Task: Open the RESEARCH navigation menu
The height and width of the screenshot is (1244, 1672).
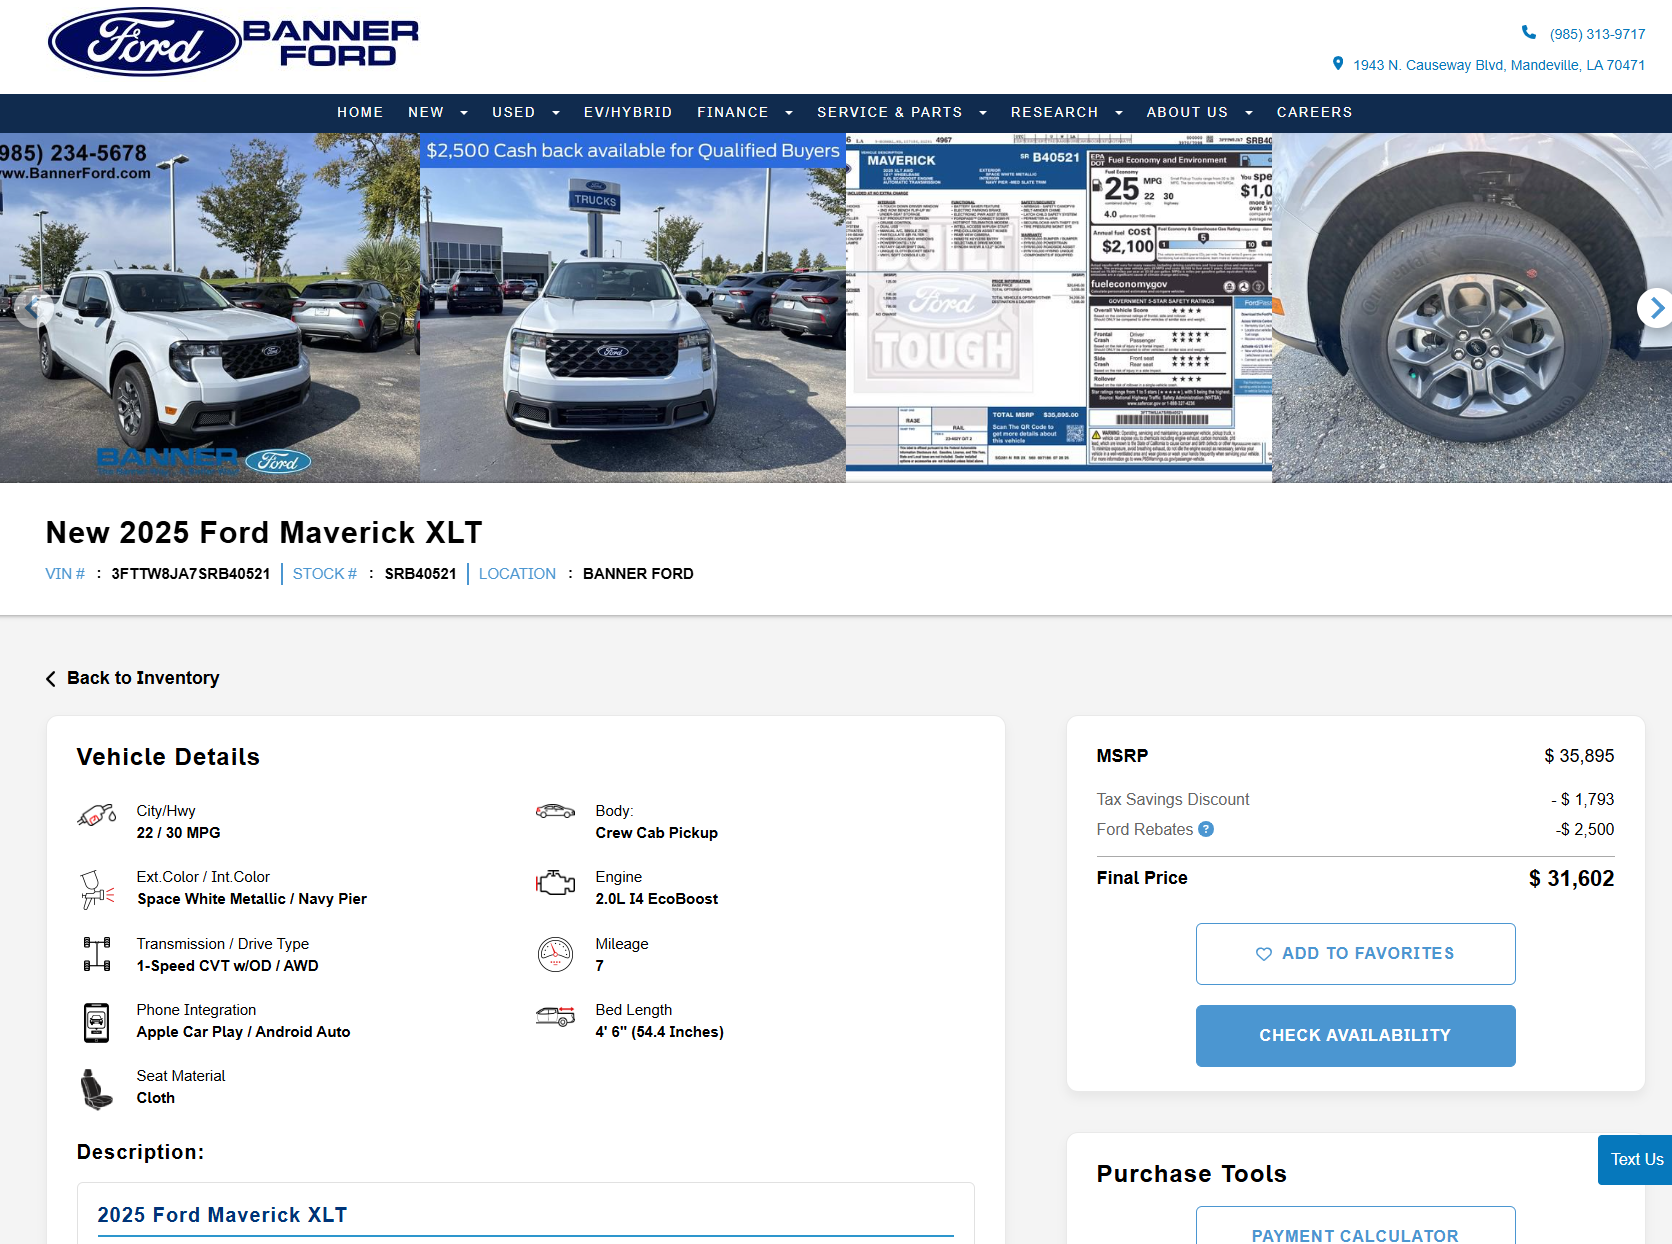Action: point(1054,112)
